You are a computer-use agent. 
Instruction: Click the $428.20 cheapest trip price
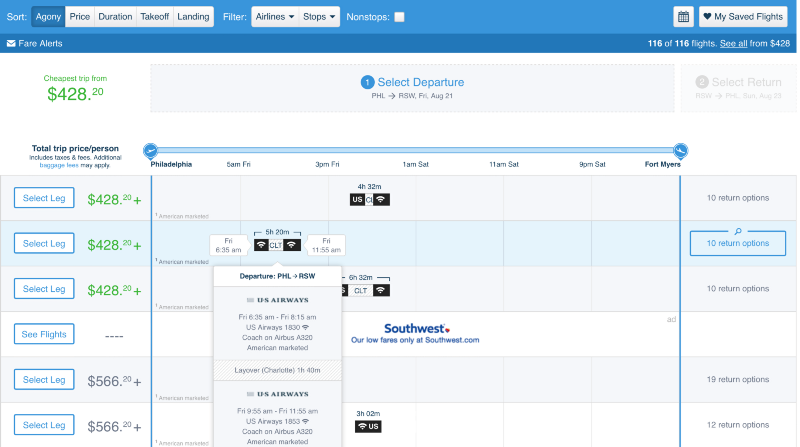point(75,94)
